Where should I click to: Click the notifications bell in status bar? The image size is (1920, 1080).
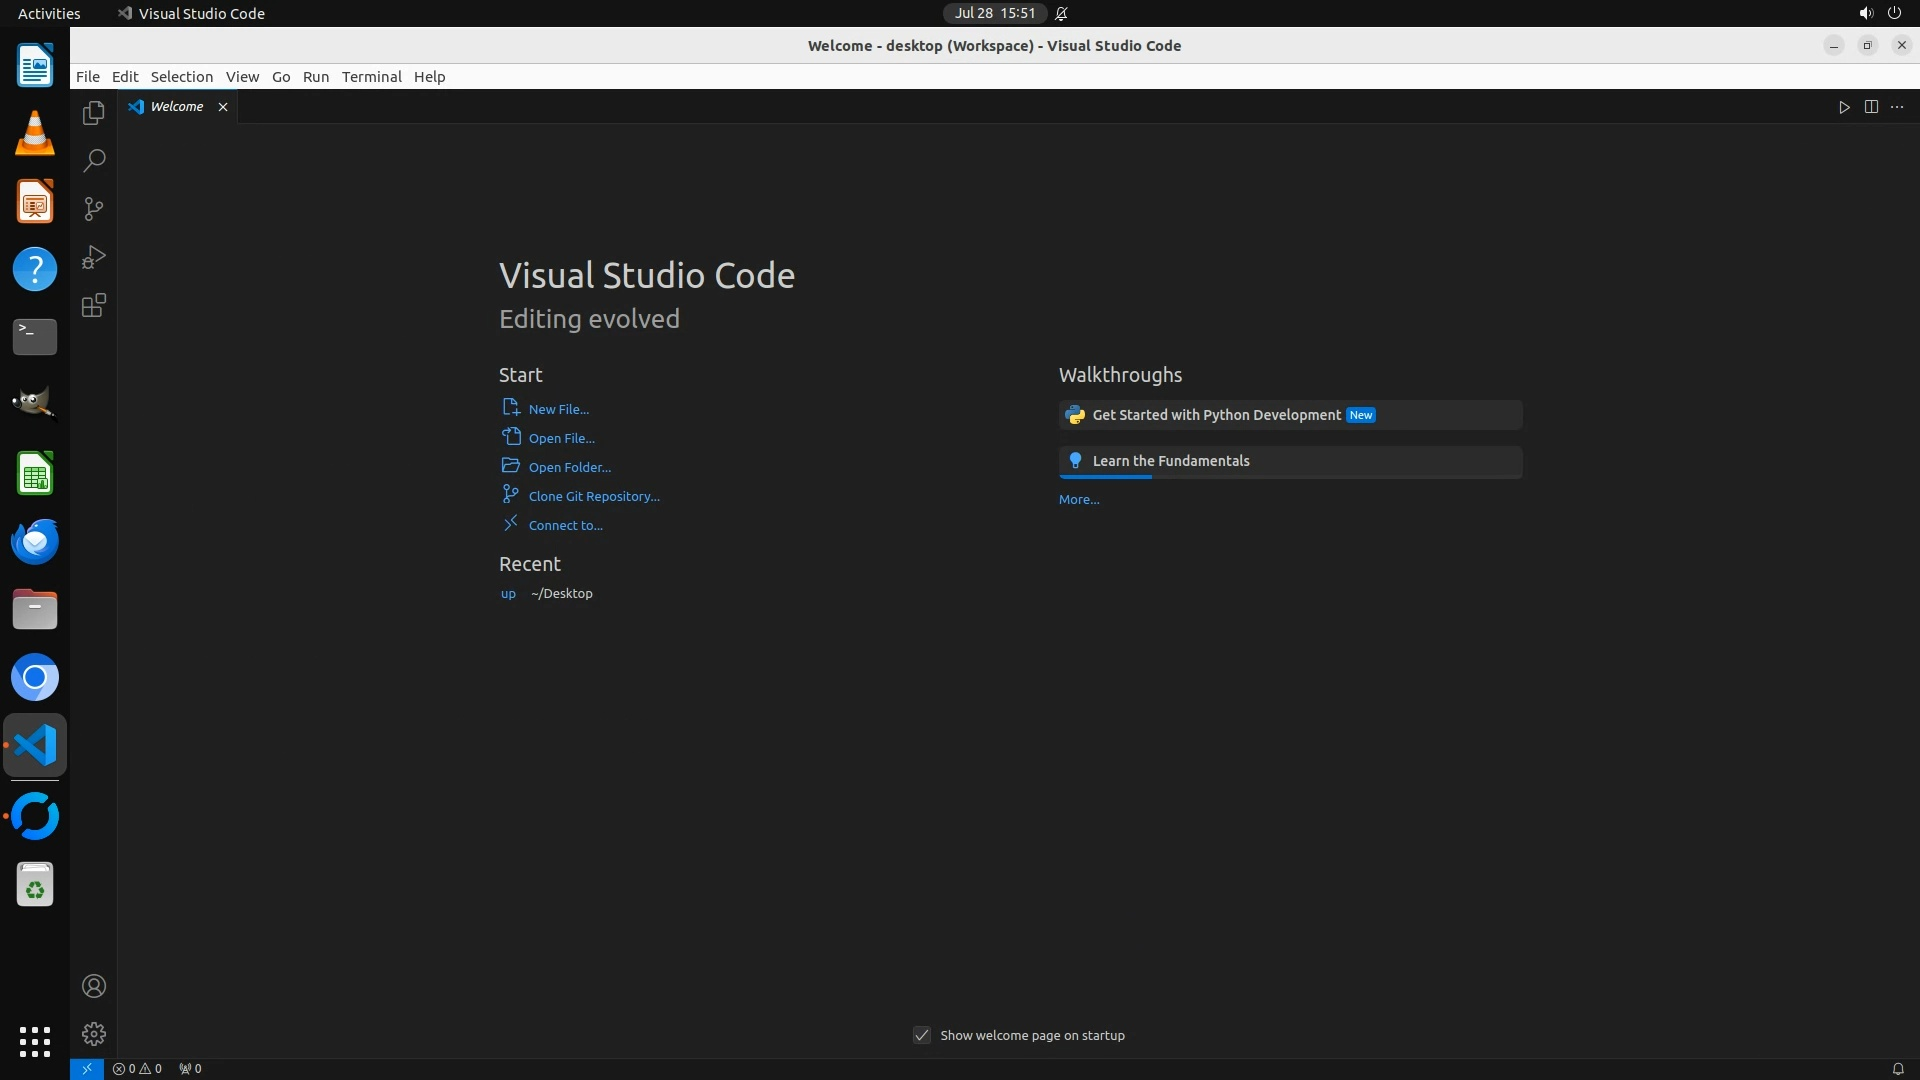(1897, 1068)
